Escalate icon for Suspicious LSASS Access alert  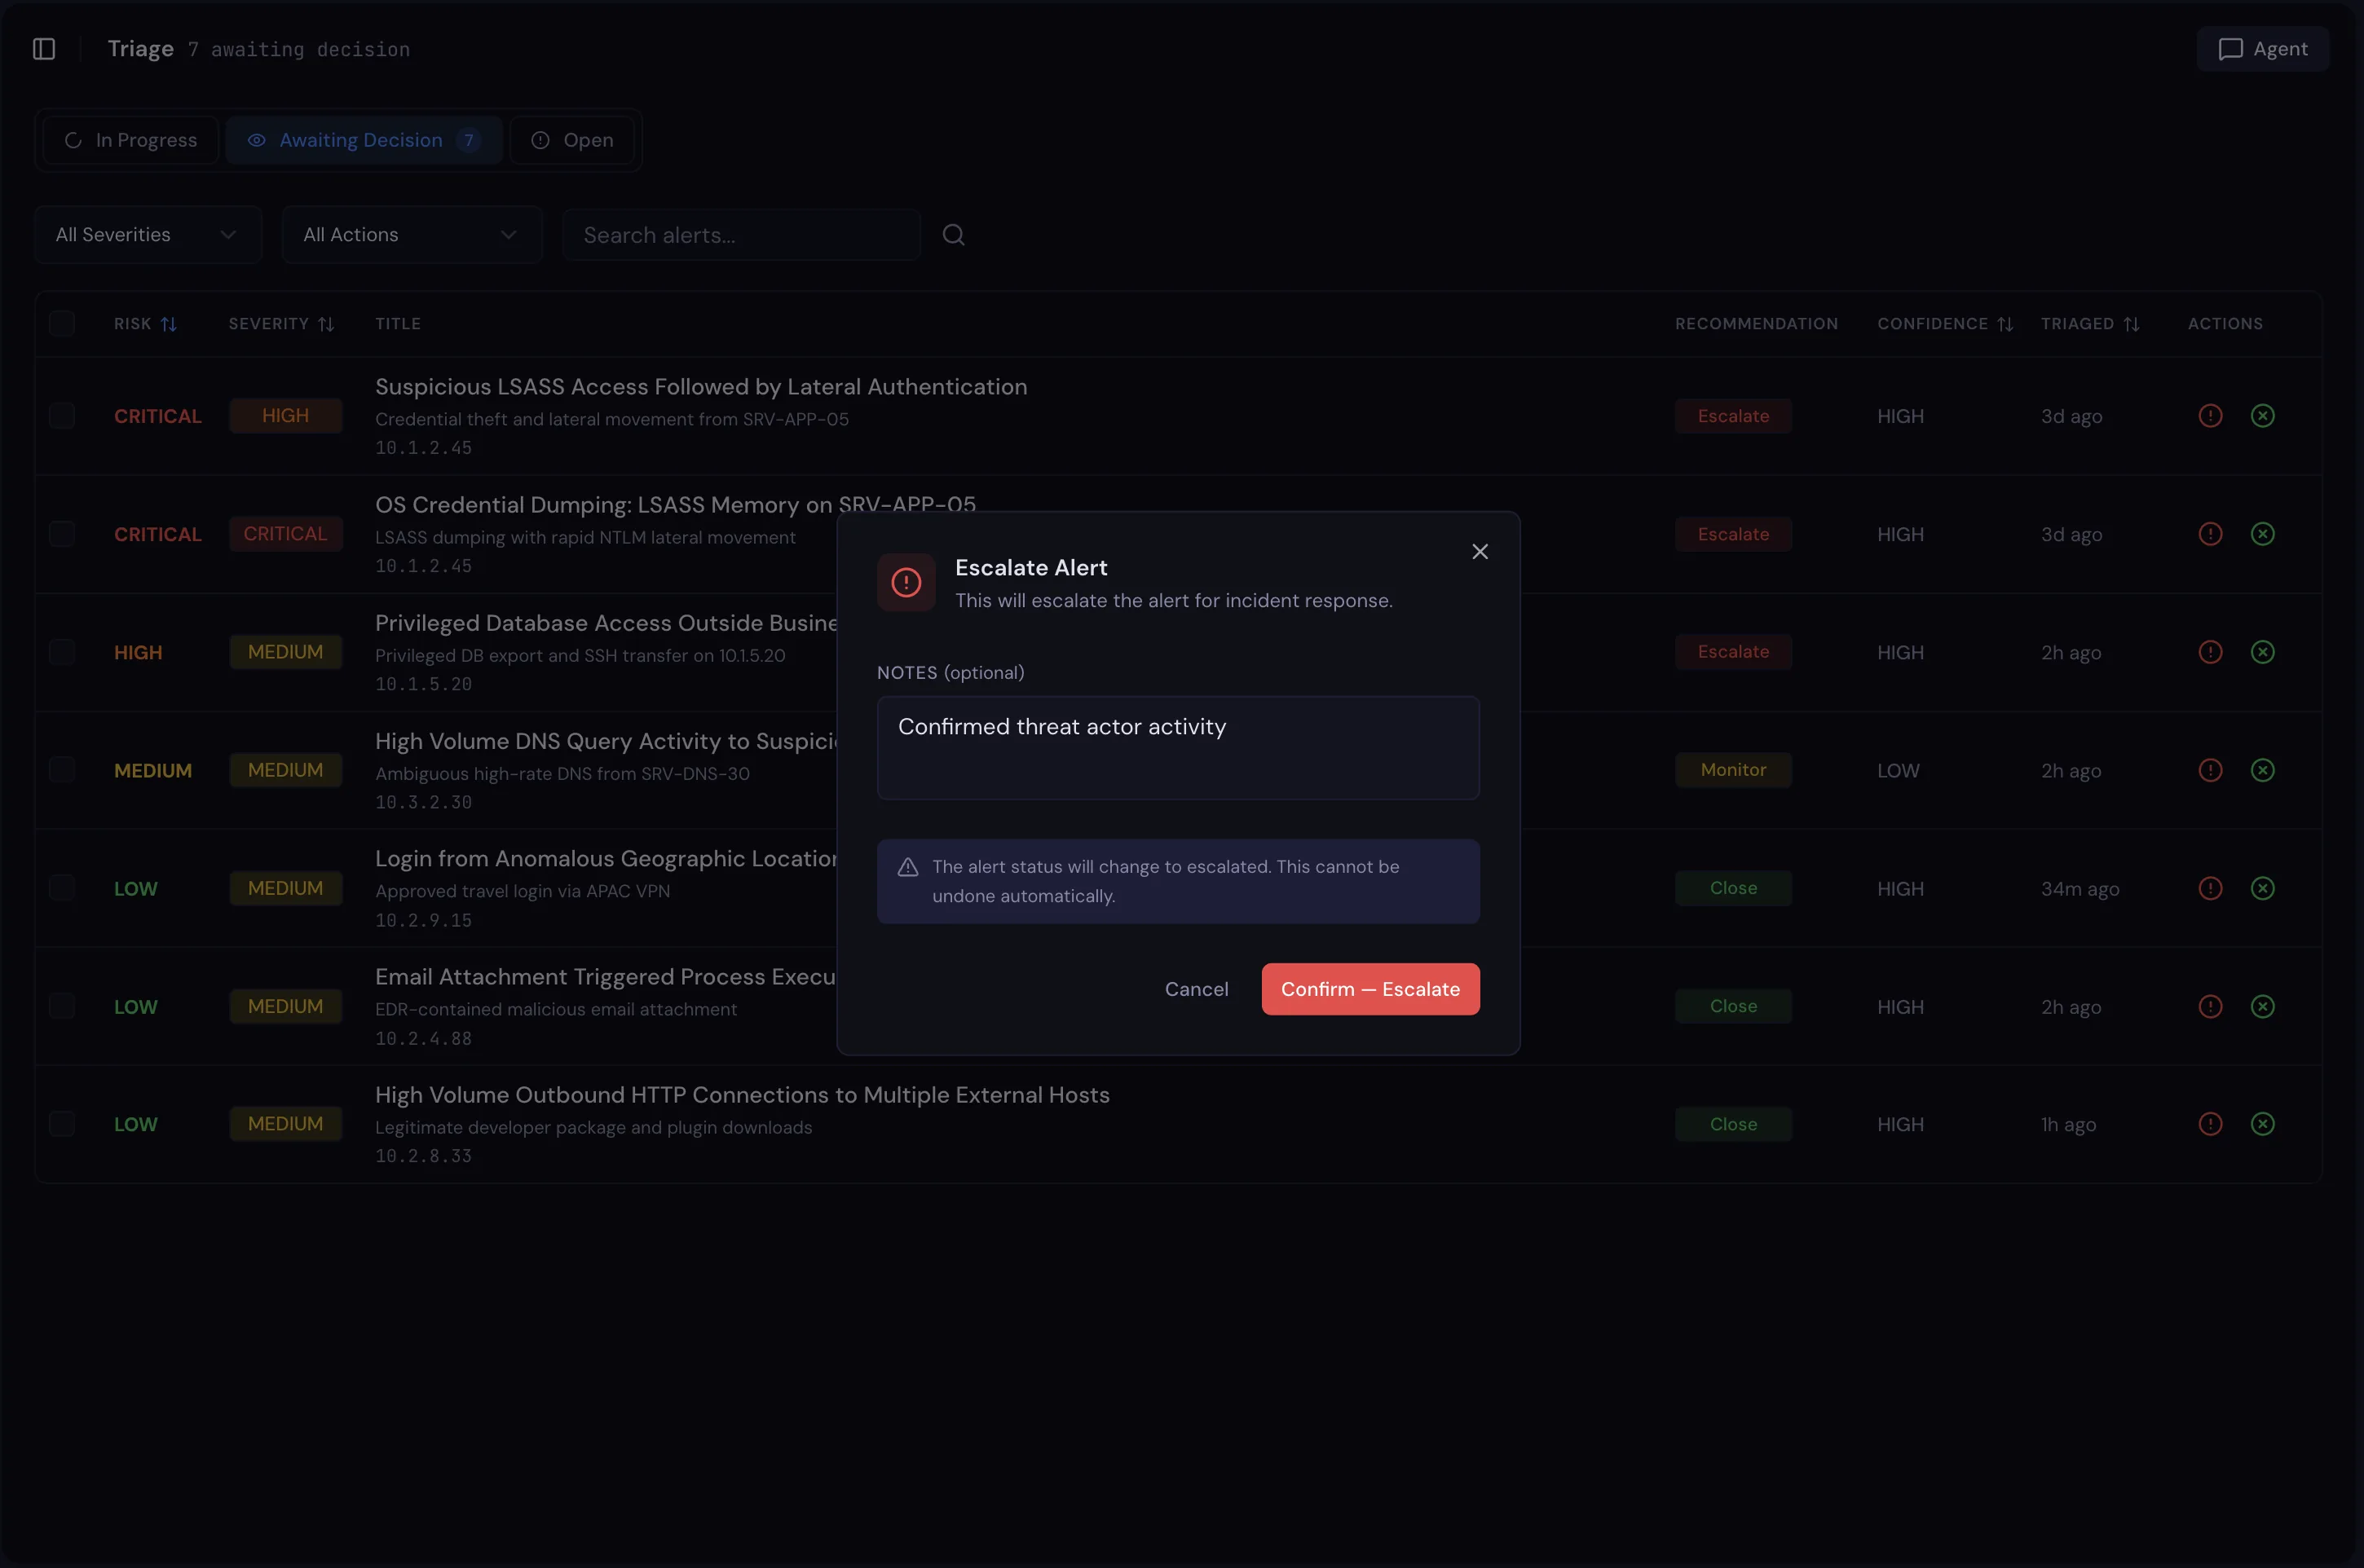point(2210,416)
